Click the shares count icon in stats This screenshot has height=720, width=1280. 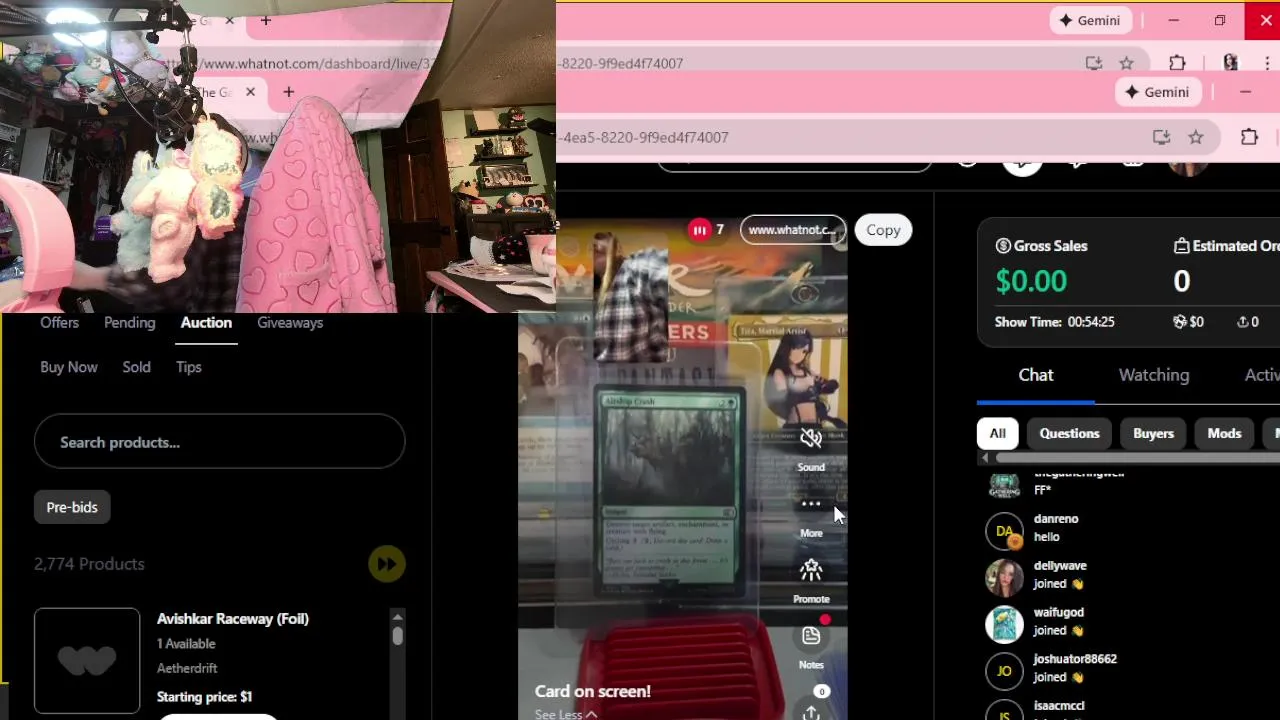point(1242,322)
